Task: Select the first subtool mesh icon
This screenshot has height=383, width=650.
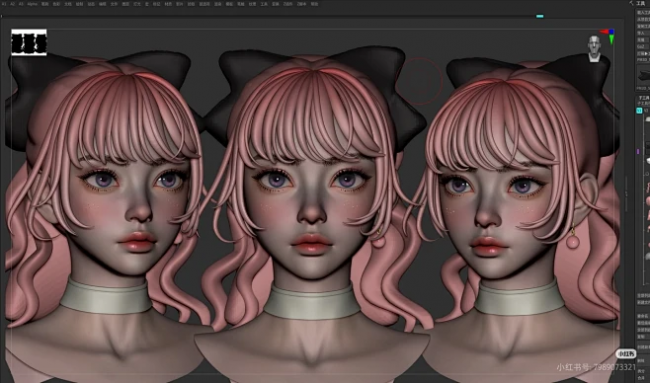Action: (648, 119)
